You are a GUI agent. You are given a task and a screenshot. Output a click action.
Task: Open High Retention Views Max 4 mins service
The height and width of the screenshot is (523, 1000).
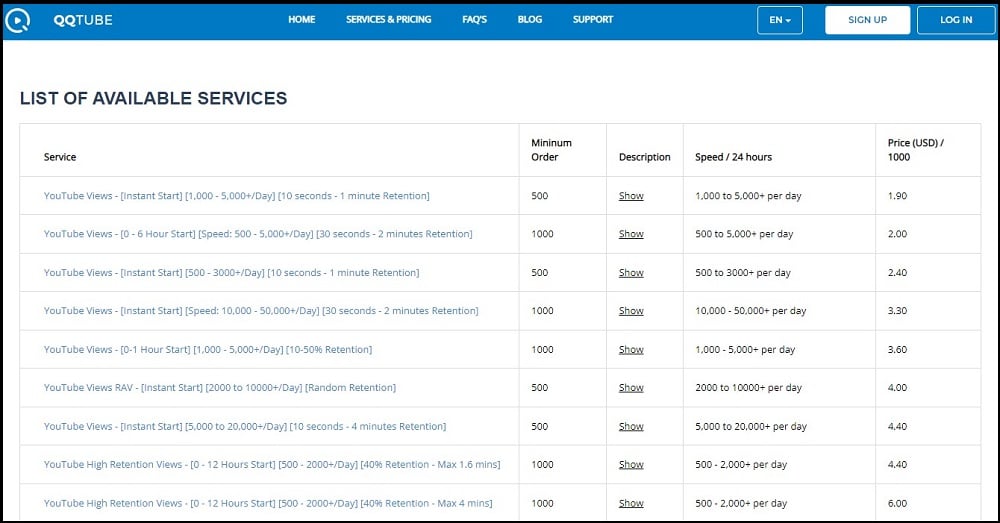(x=268, y=503)
